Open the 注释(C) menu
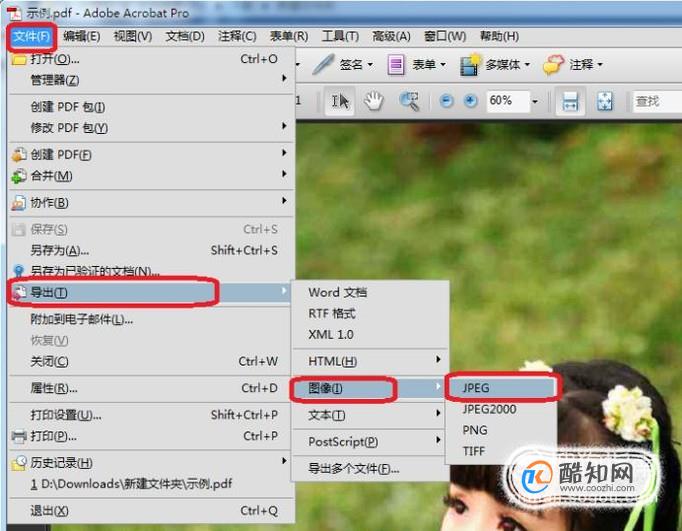This screenshot has height=531, width=682. pos(237,36)
